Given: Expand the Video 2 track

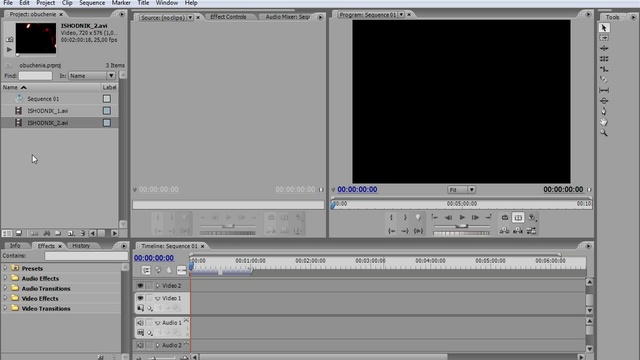Looking at the screenshot, I should point(158,286).
